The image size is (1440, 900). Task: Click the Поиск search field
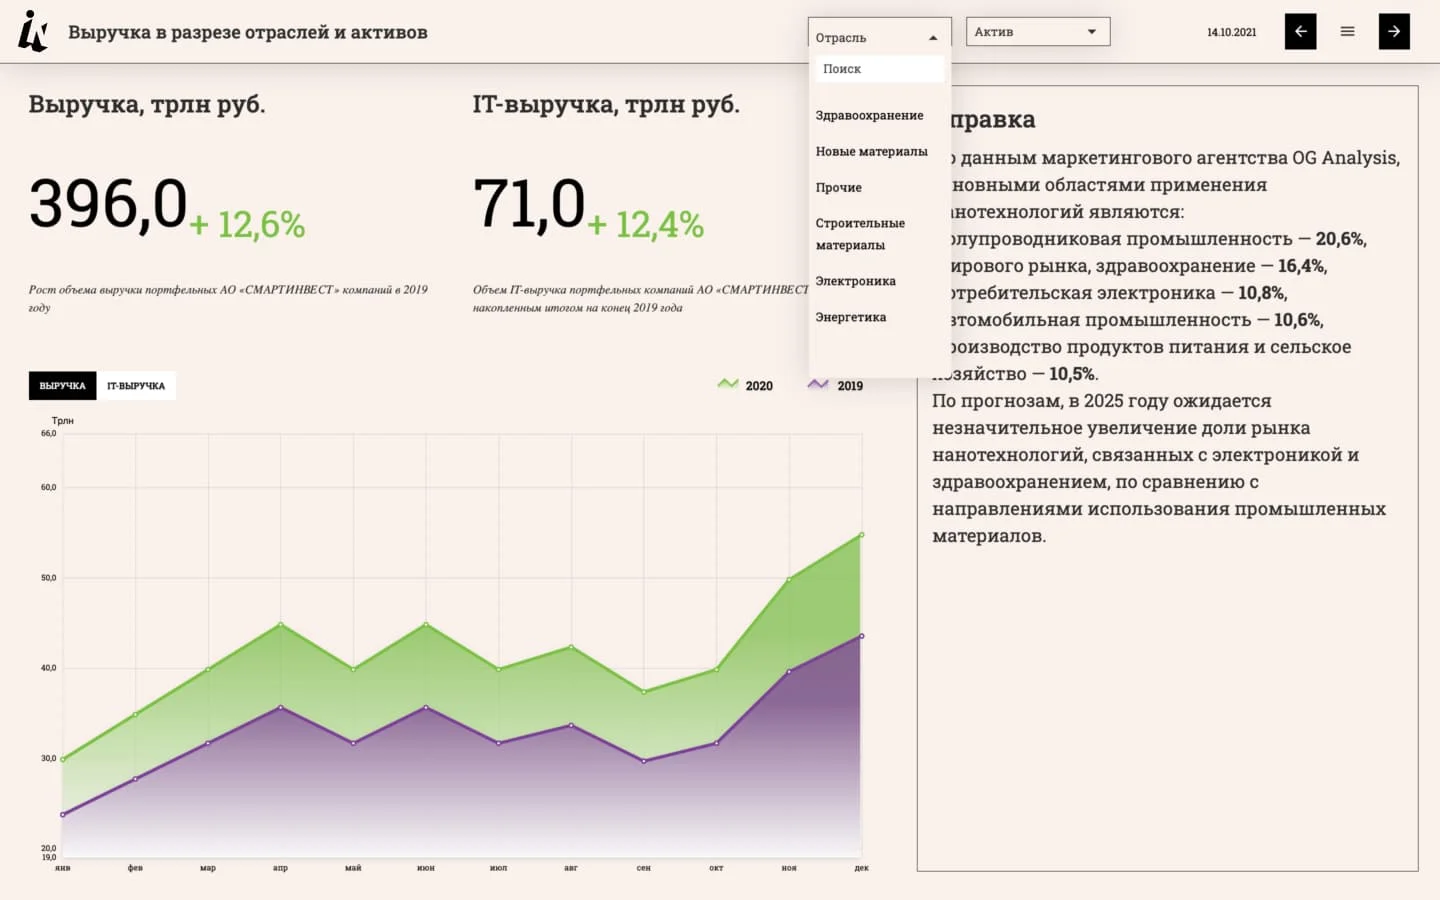(x=879, y=69)
